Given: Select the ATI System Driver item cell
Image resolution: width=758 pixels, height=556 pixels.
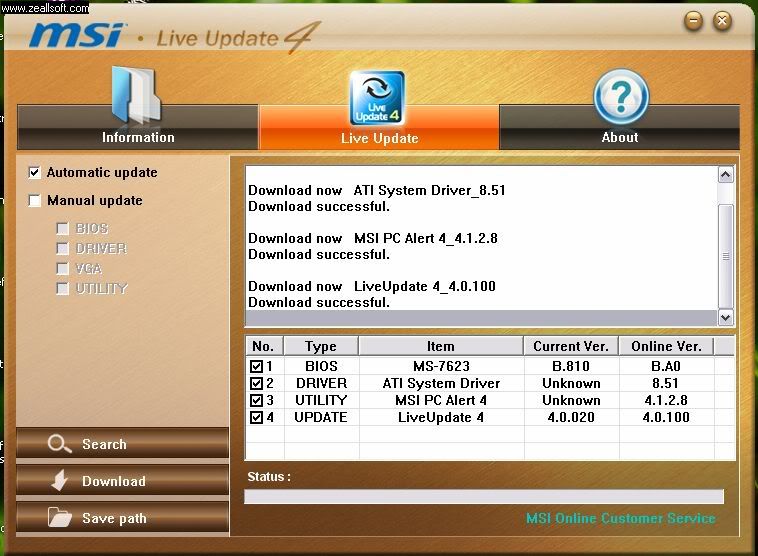Looking at the screenshot, I should tap(441, 383).
